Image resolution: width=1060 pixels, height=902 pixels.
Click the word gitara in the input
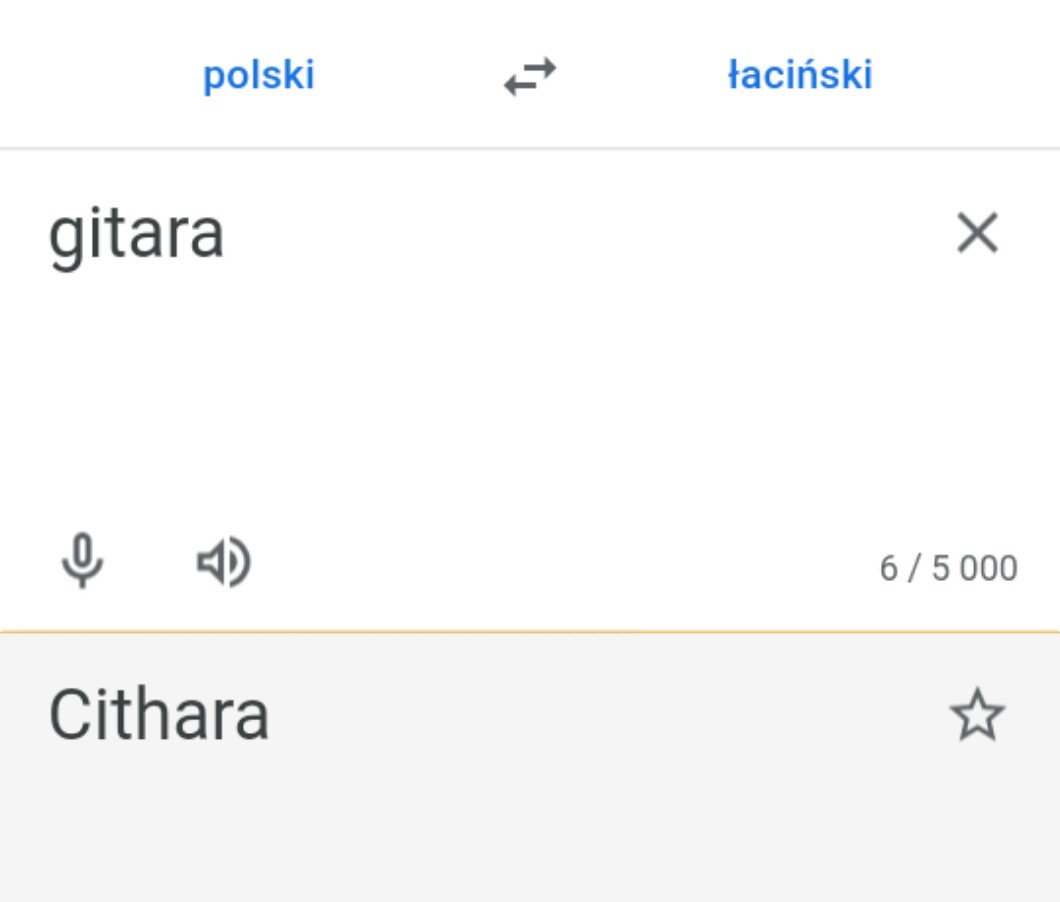pyautogui.click(x=136, y=236)
